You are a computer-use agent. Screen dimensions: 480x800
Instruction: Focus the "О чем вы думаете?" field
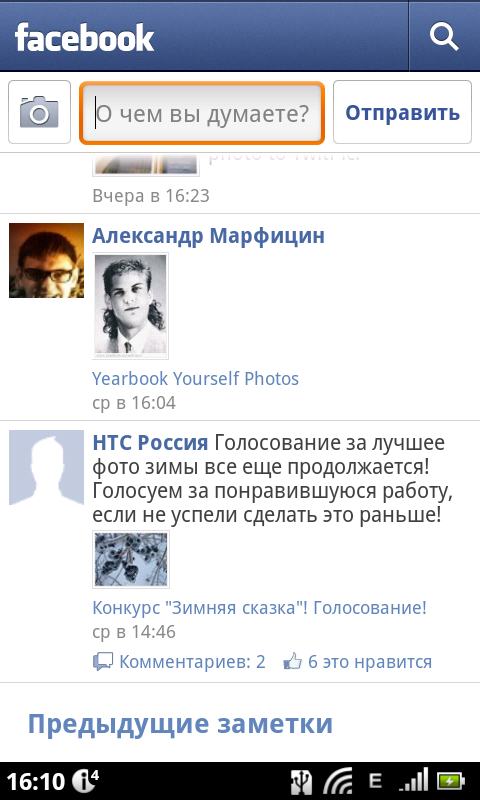pos(202,113)
